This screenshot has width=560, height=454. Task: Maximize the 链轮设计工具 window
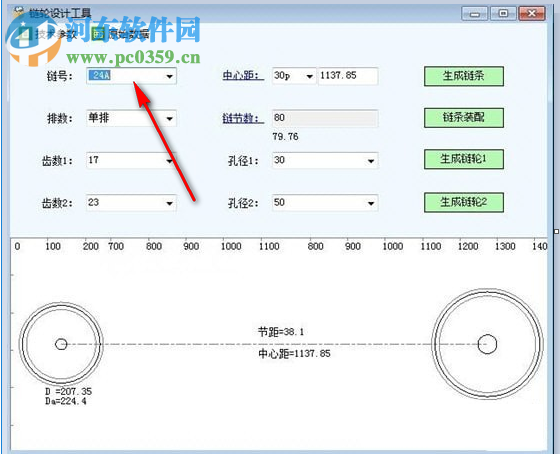coord(503,14)
